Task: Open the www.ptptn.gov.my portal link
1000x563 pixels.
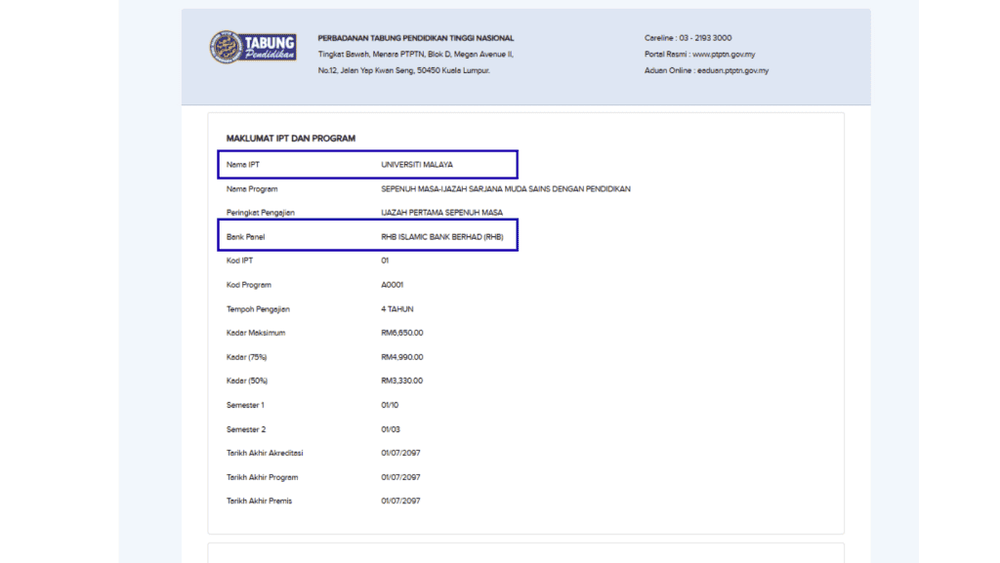Action: click(x=724, y=54)
